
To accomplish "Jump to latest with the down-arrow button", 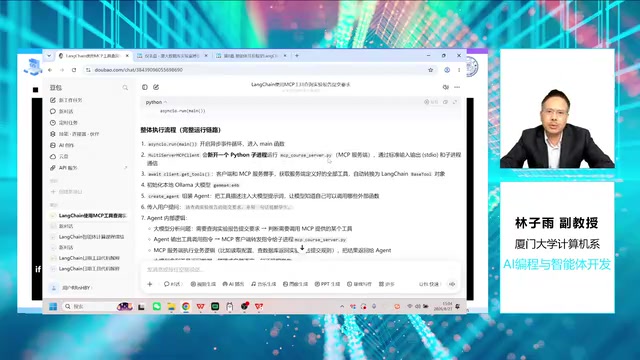I will coord(302,248).
